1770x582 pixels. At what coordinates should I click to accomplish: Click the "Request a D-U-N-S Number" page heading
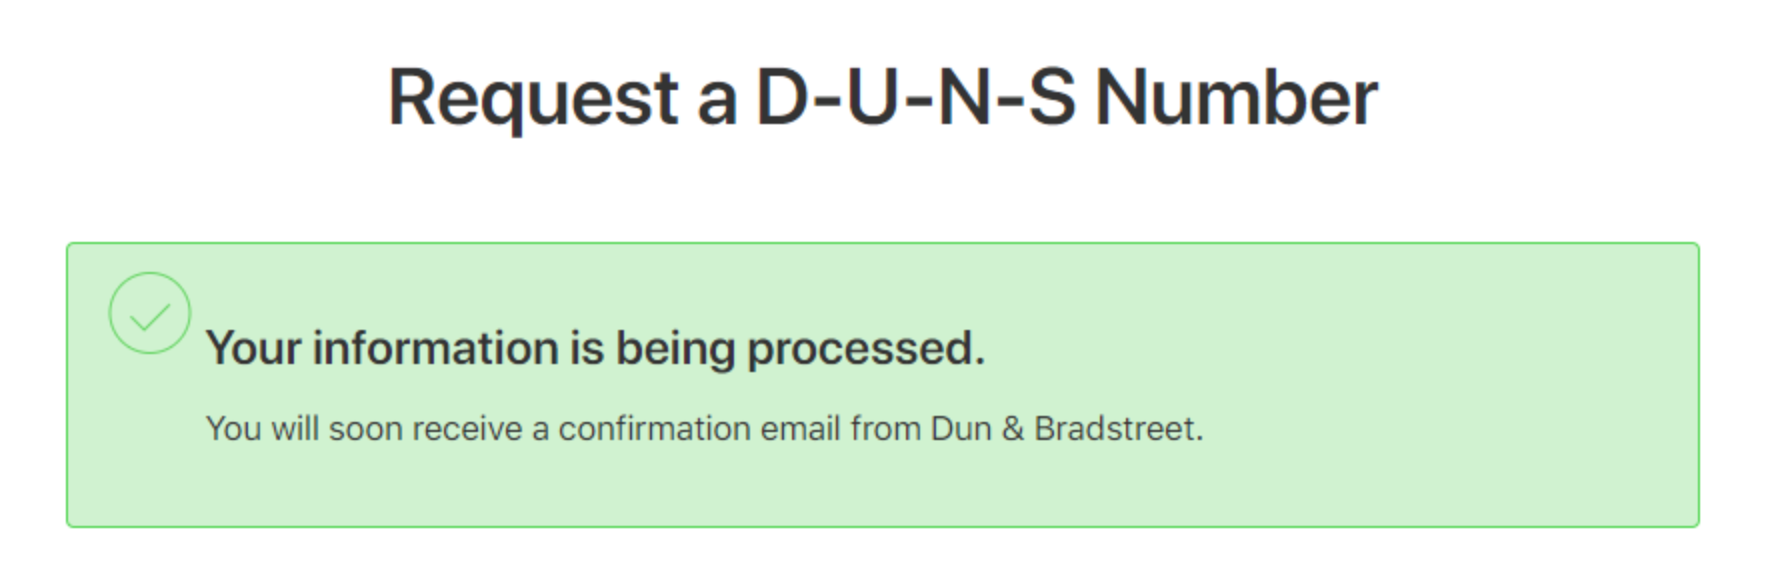pyautogui.click(x=882, y=98)
